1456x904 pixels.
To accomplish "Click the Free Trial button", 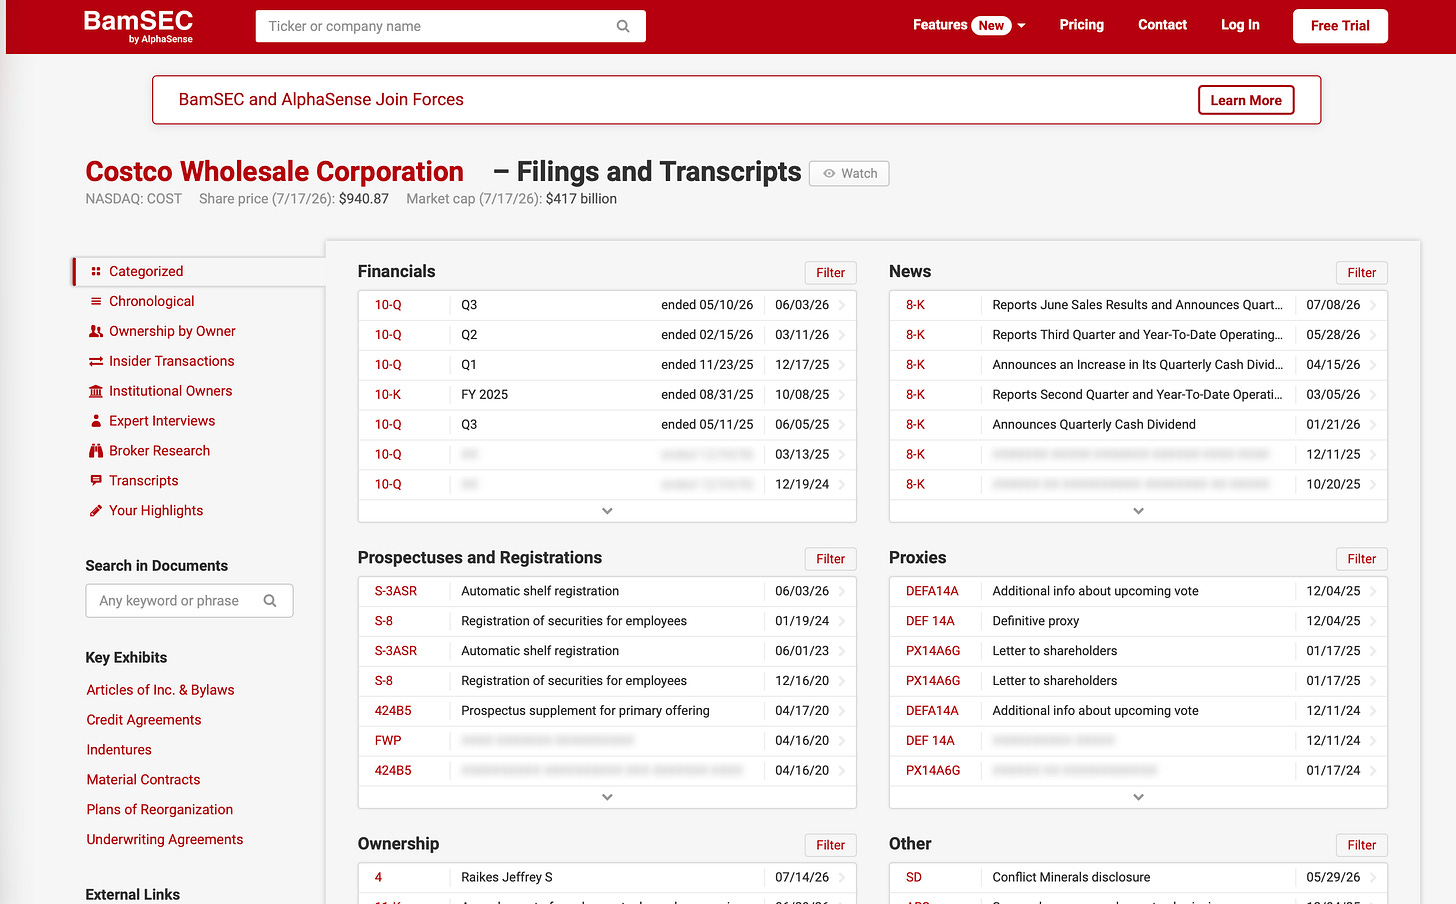I will click(x=1340, y=26).
